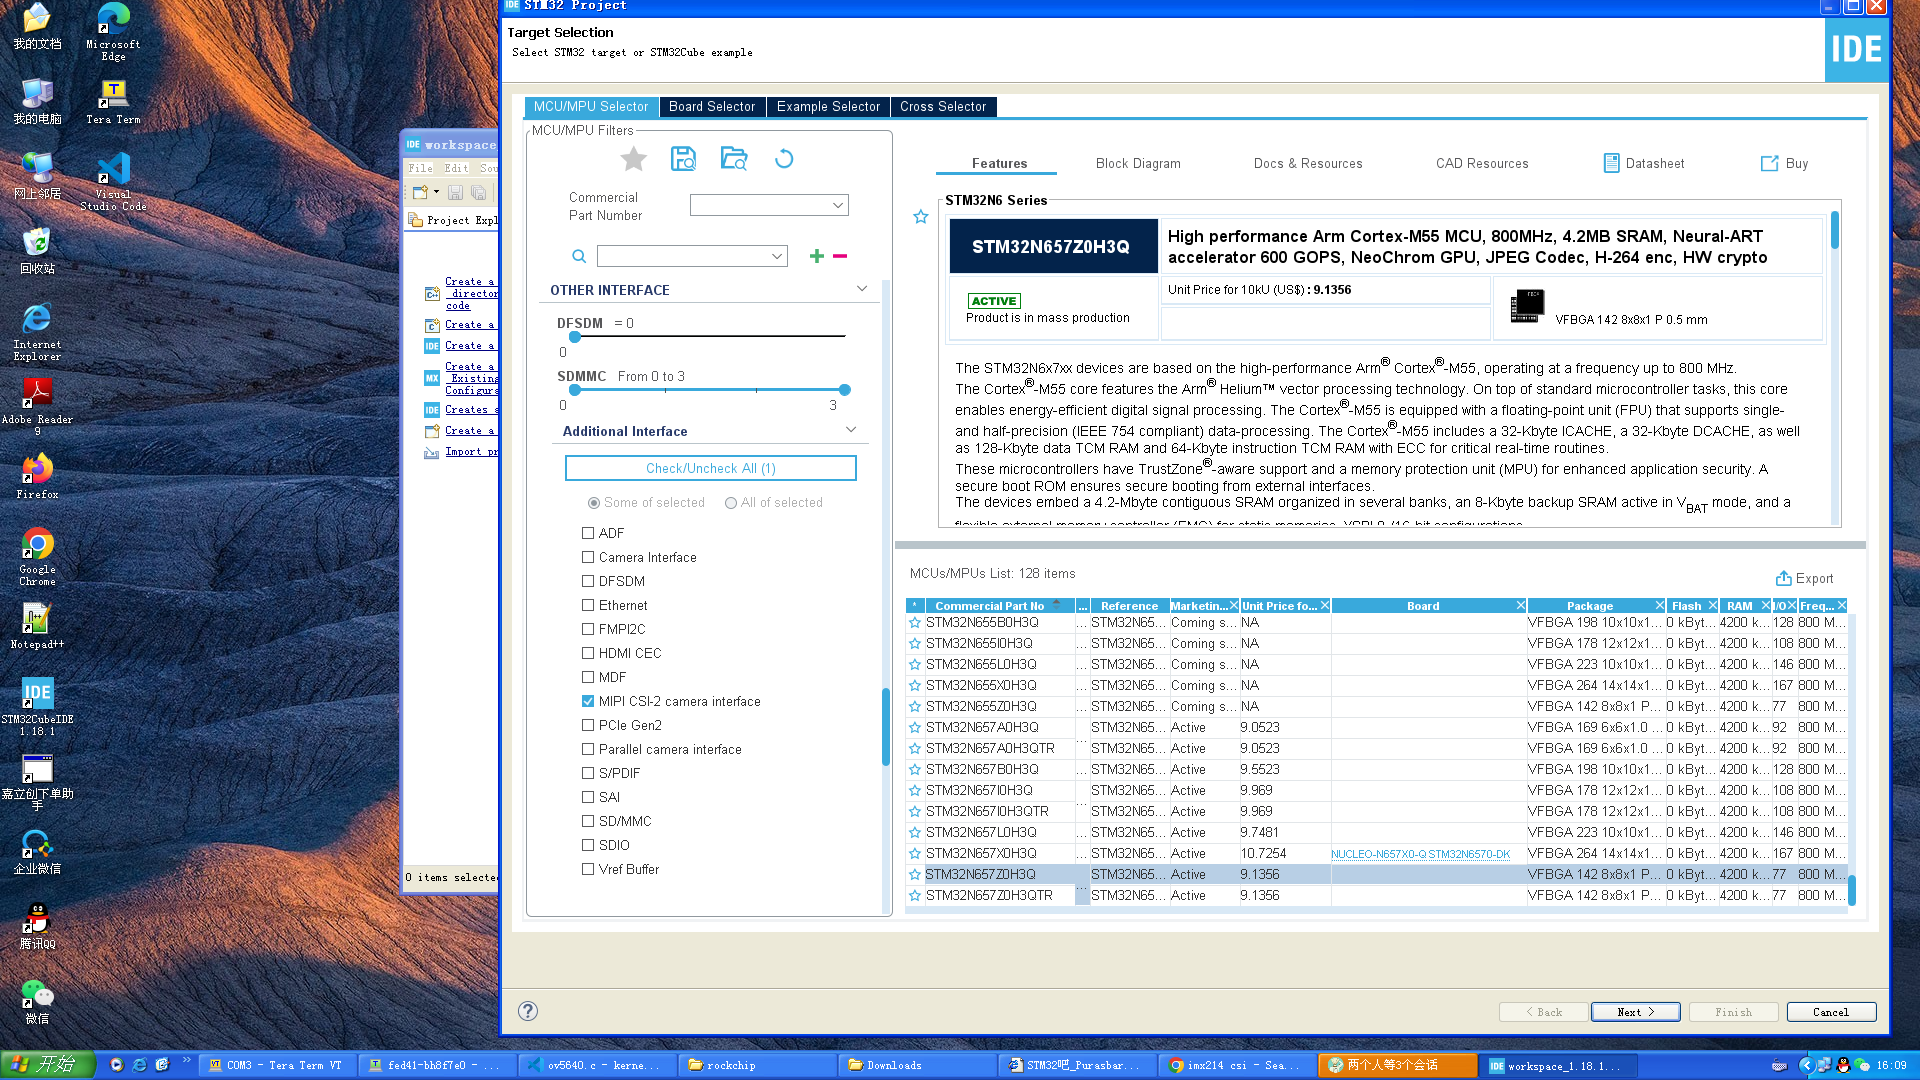Open Internet Explorer desktop icon
Screen dimensions: 1920x1080
(x=37, y=331)
